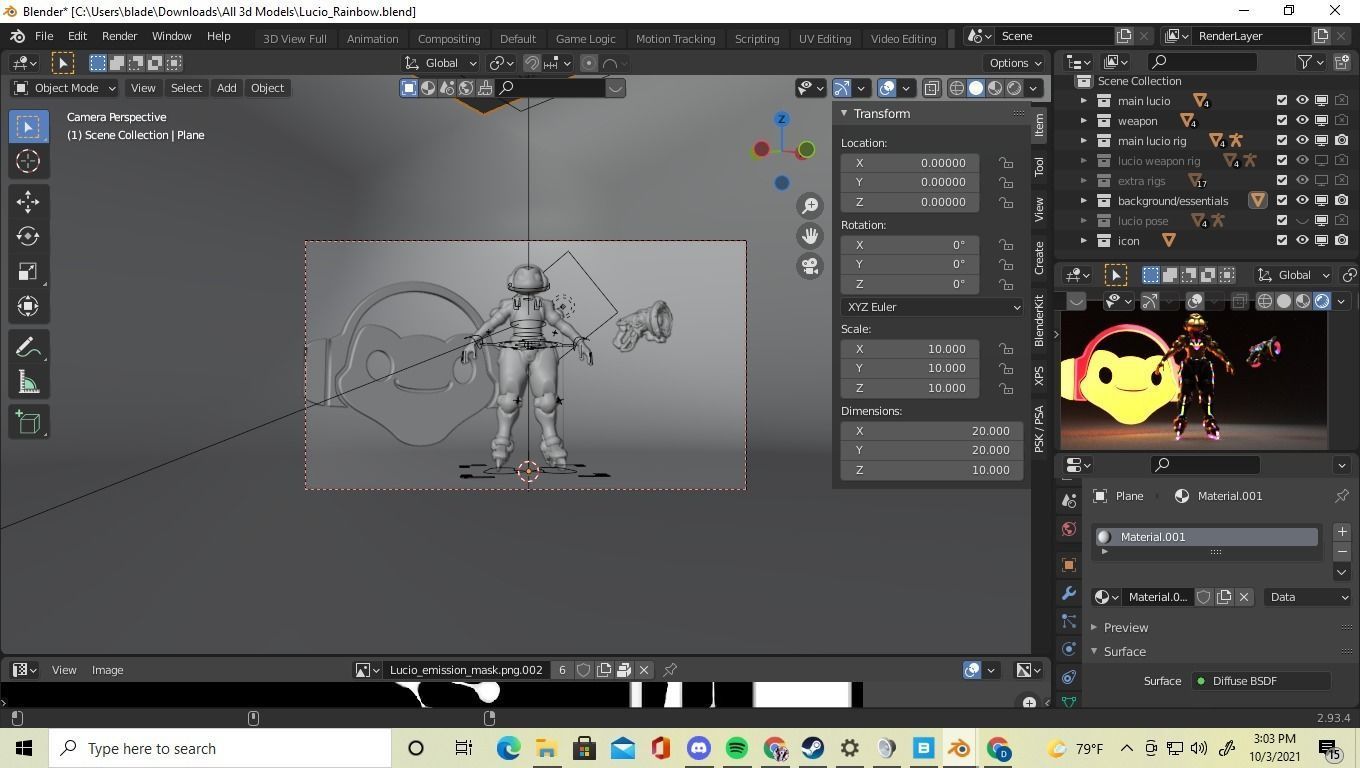Click the Scale Z value field

pyautogui.click(x=910, y=388)
